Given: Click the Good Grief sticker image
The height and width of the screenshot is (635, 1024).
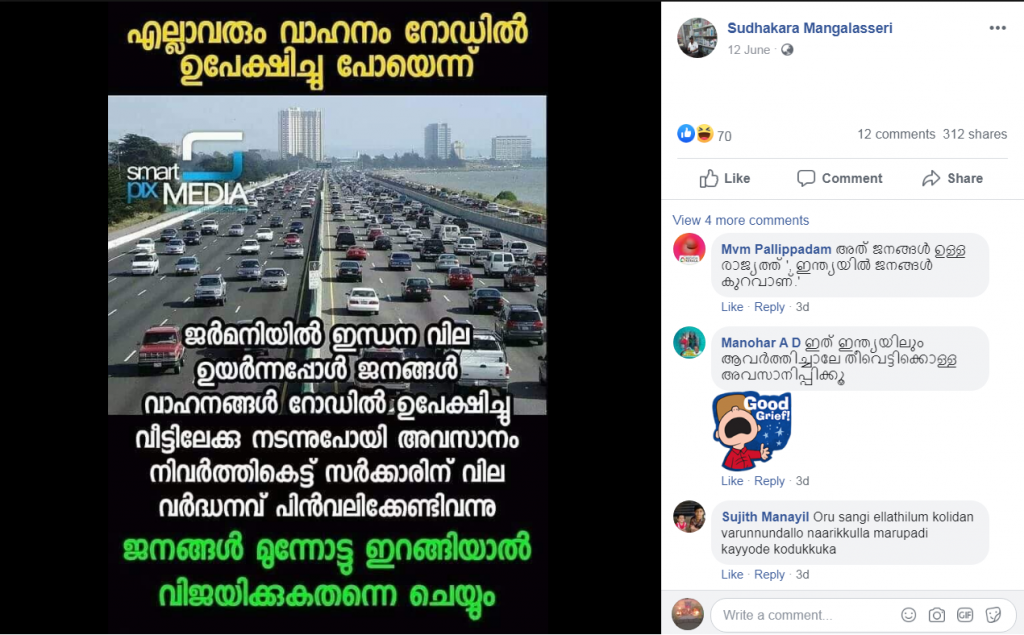Looking at the screenshot, I should (x=752, y=431).
